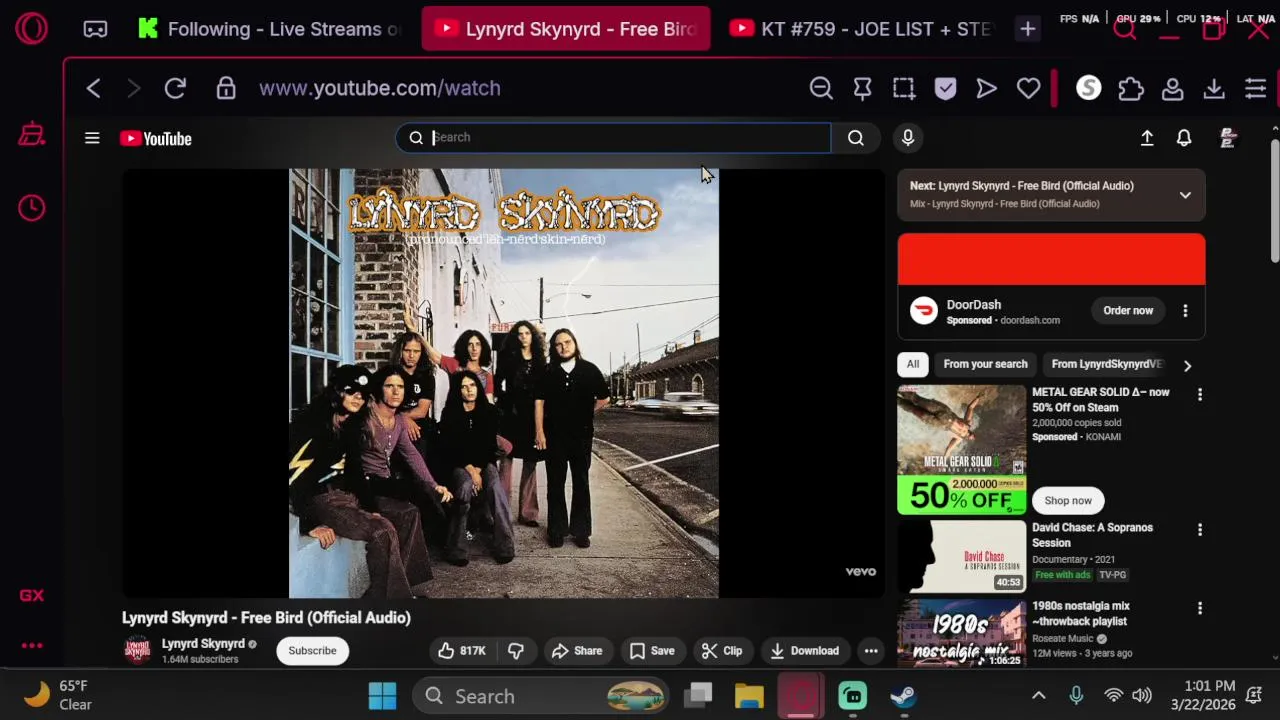Viewport: 1280px width, 720px height.
Task: Click Shop now for Metal Gear ad
Action: tap(1068, 500)
